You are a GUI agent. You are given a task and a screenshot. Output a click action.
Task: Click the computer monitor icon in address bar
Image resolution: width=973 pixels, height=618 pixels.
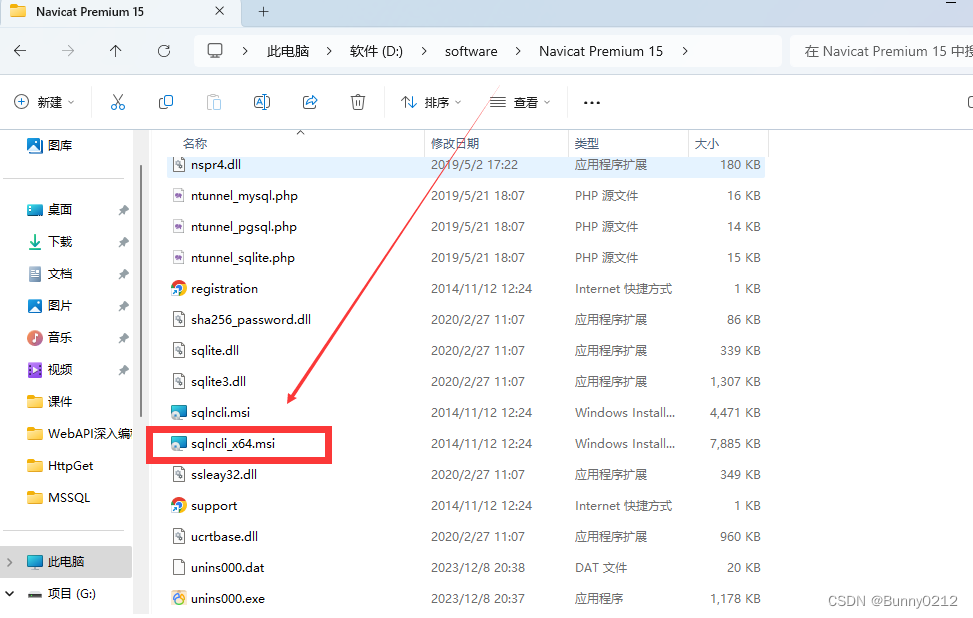(x=215, y=51)
